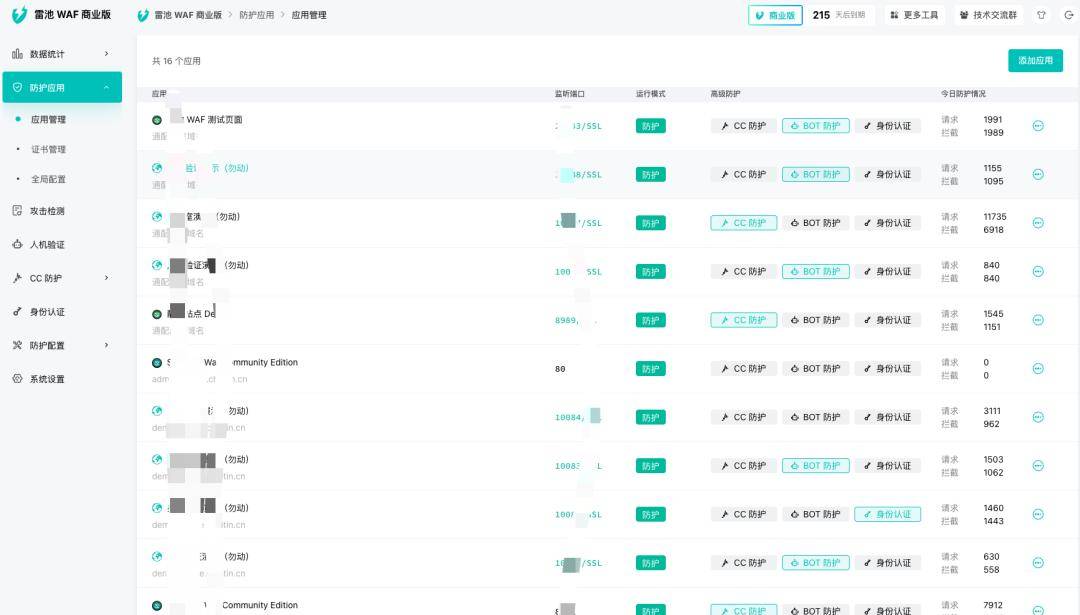Expand the CC 防护 sidebar submenu

(x=60, y=278)
